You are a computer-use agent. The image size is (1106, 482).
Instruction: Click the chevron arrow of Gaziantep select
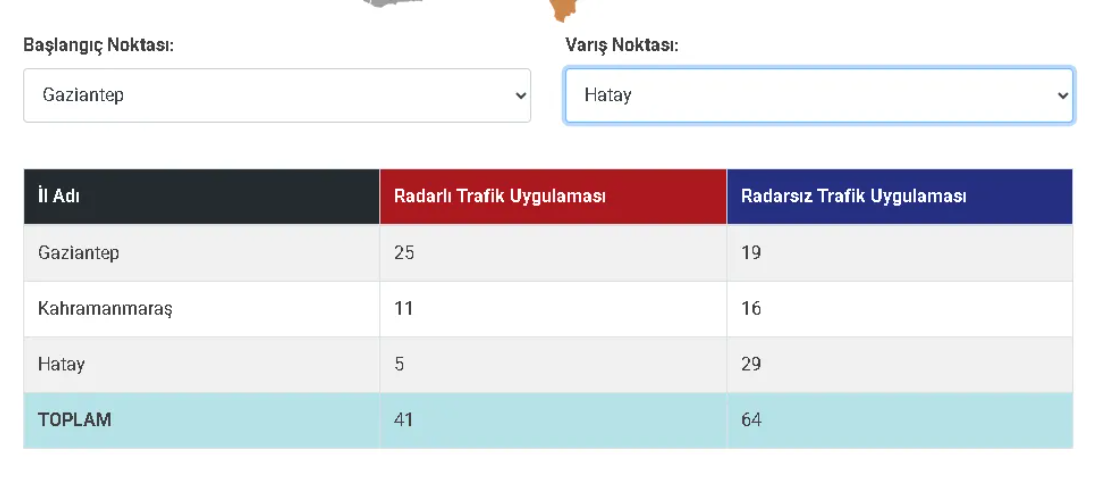[x=521, y=95]
